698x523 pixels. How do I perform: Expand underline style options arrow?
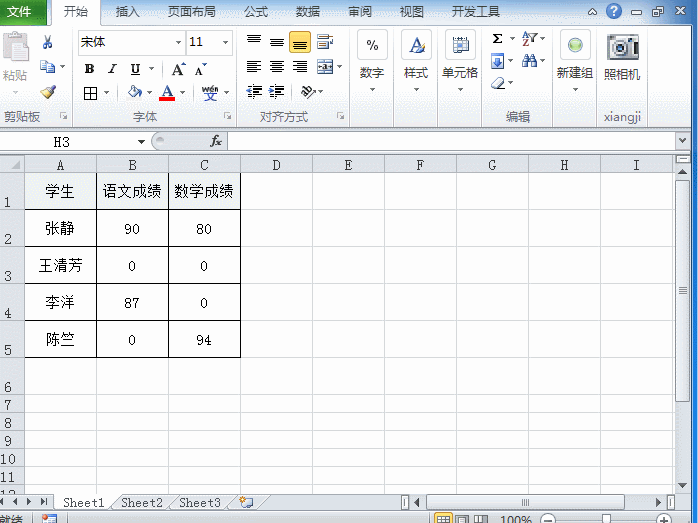[151, 69]
